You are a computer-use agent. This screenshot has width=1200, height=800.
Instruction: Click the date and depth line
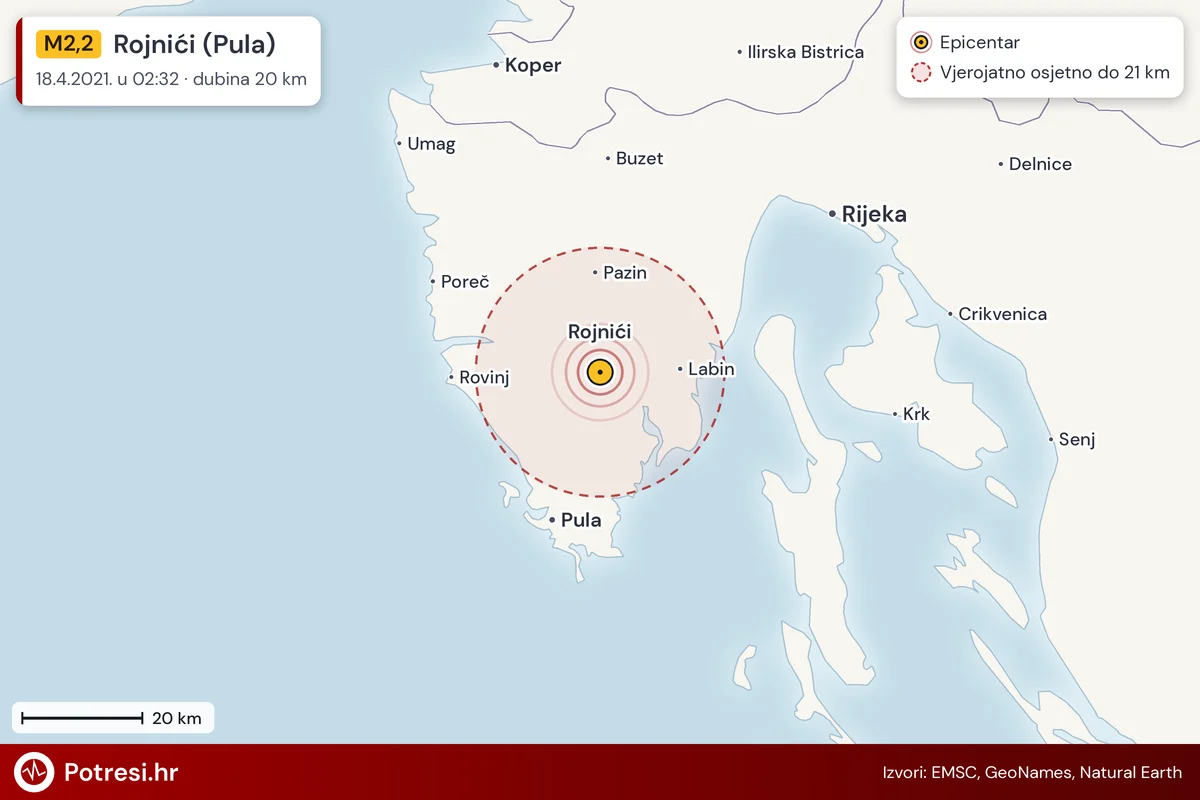171,79
